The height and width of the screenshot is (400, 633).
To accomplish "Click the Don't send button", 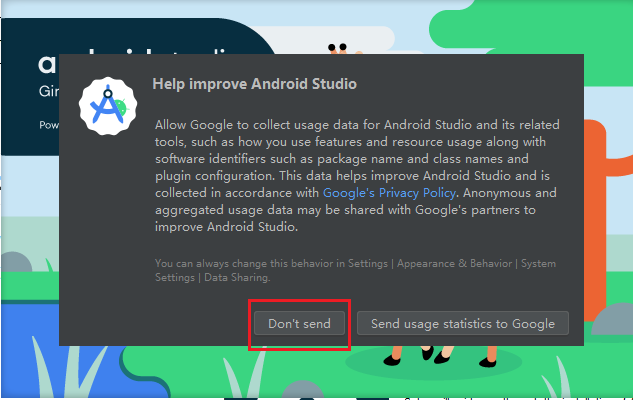I will pyautogui.click(x=299, y=323).
